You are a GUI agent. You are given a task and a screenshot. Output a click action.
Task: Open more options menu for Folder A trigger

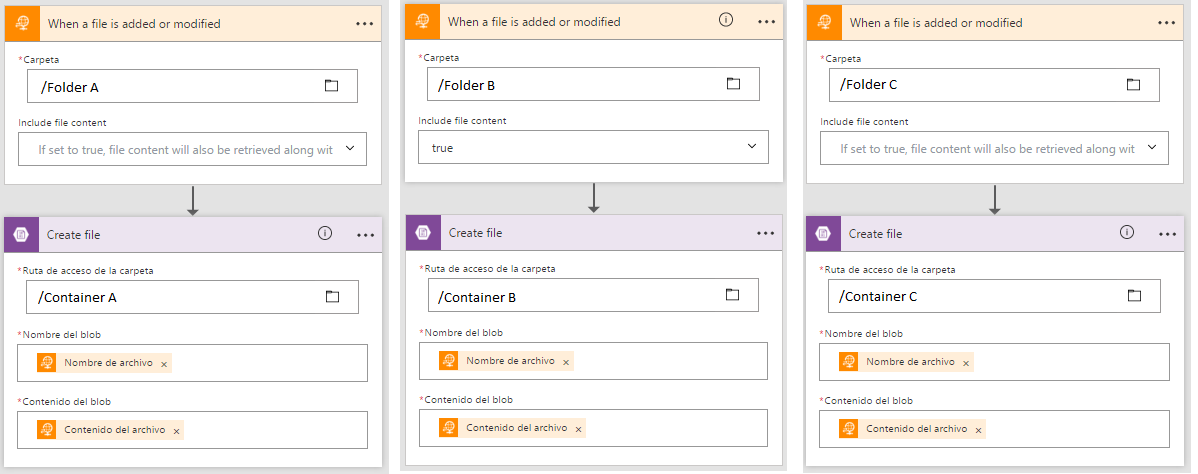point(365,23)
